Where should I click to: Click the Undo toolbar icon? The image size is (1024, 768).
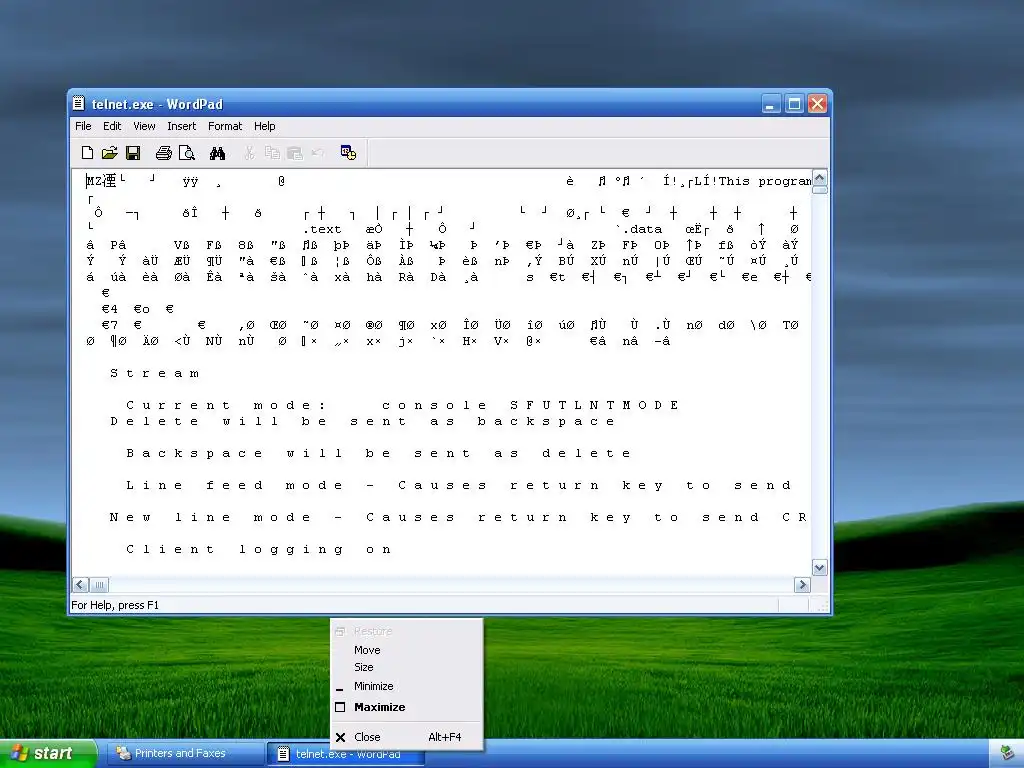coord(318,153)
